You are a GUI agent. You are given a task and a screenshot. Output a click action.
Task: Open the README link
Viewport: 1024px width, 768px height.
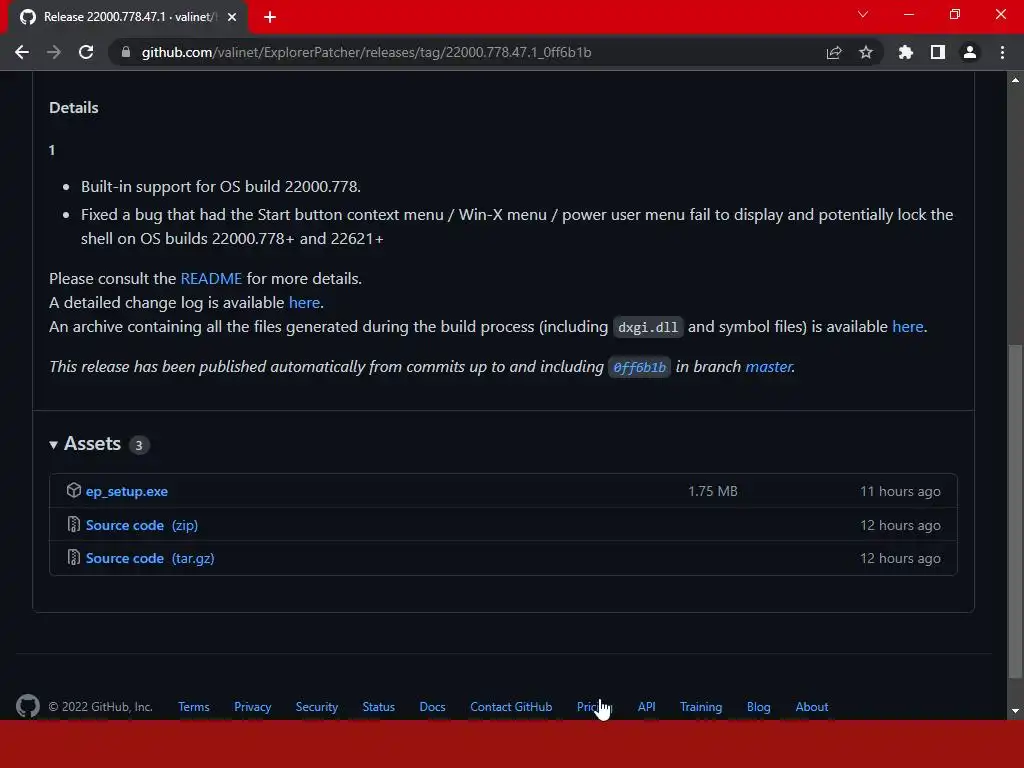click(x=211, y=279)
